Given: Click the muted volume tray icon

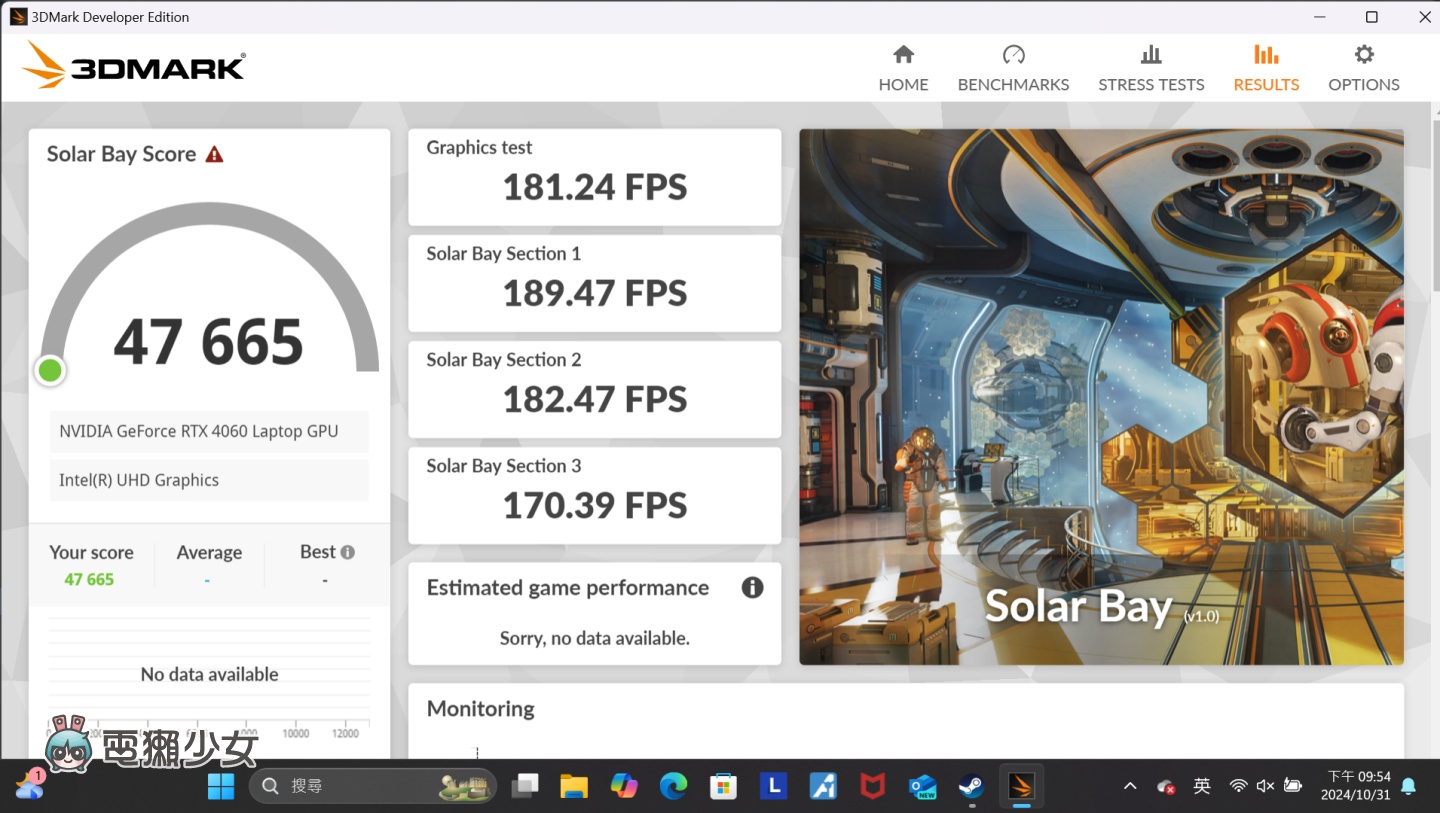Looking at the screenshot, I should (x=1265, y=787).
